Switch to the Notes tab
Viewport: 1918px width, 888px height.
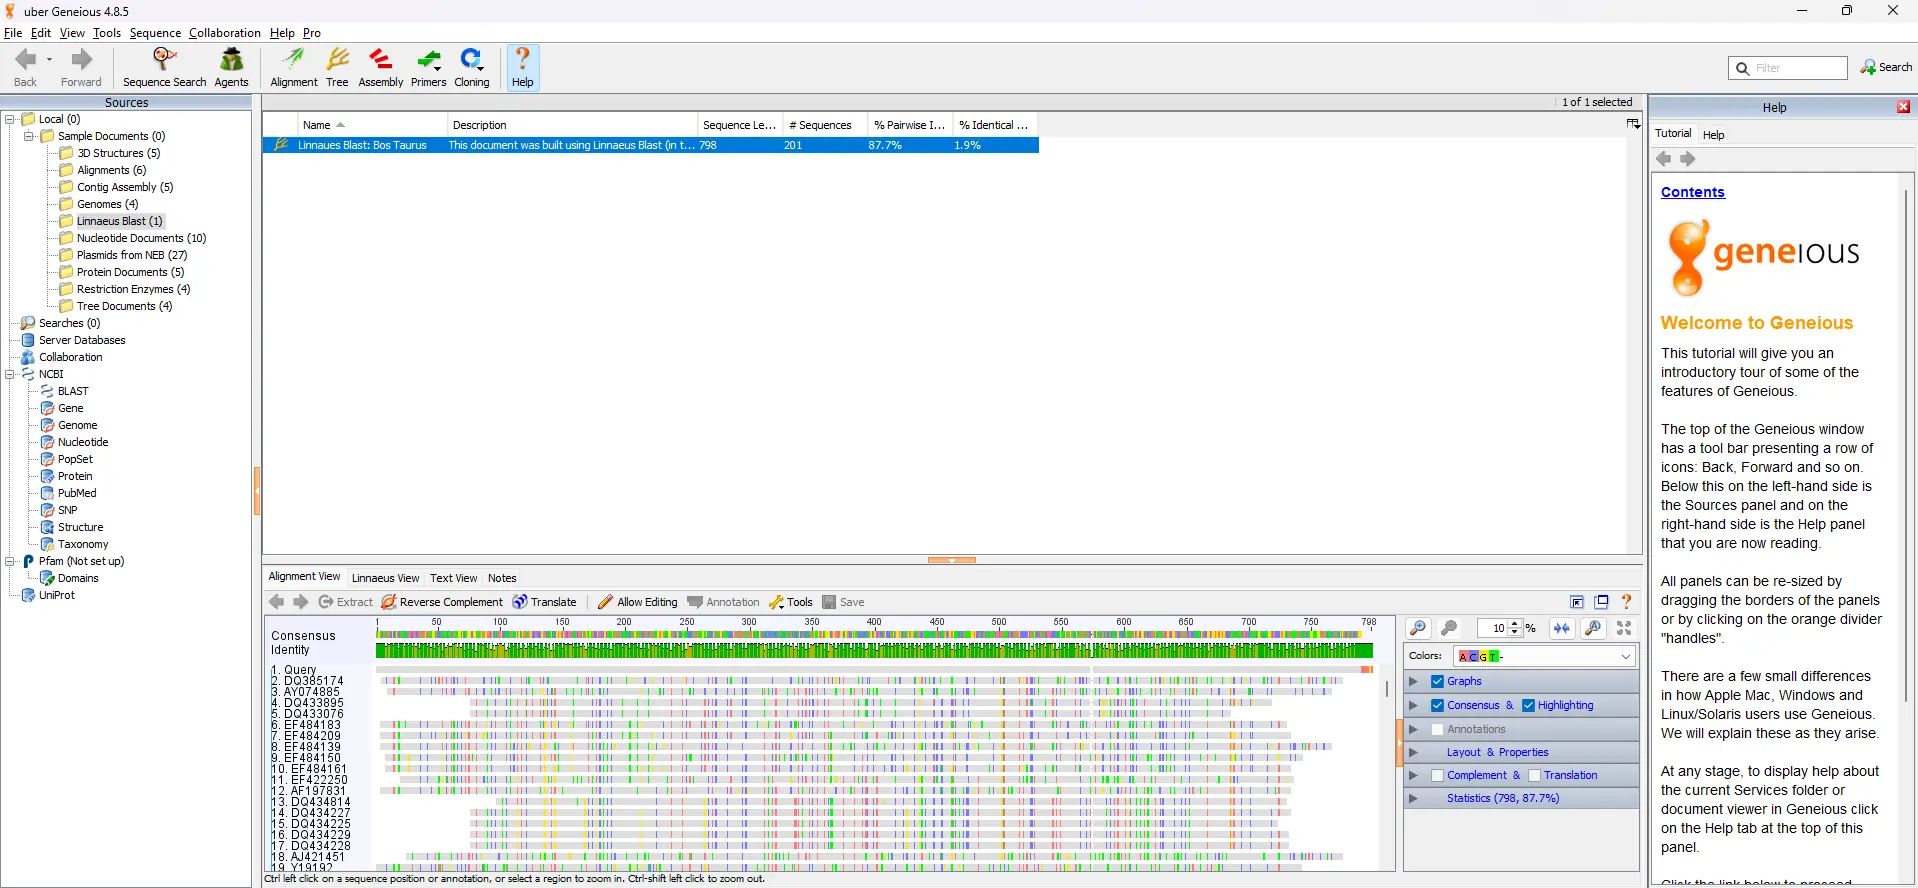tap(502, 578)
